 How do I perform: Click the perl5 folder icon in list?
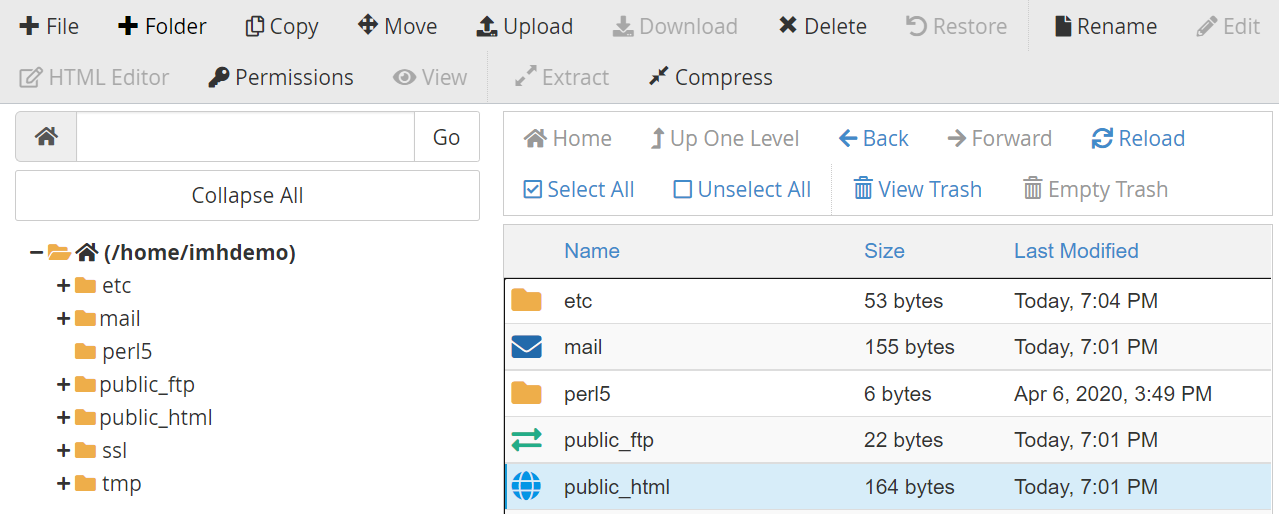(526, 393)
